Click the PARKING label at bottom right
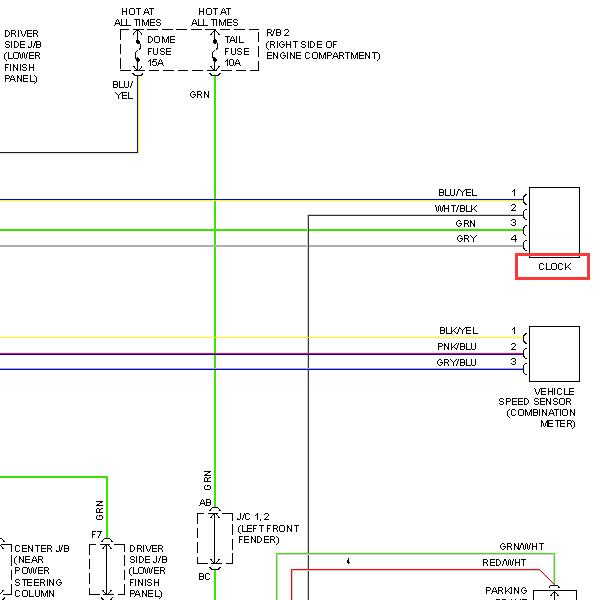This screenshot has width=596, height=600. coord(506,590)
